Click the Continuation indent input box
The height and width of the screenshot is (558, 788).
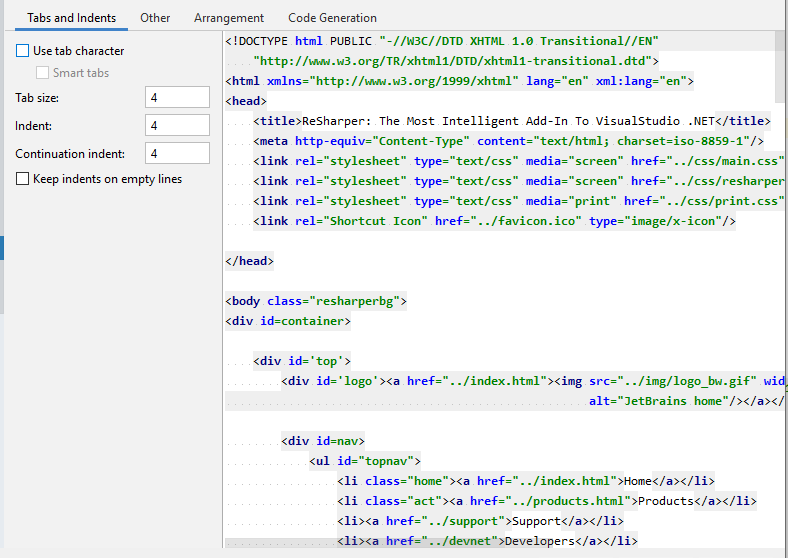(177, 153)
